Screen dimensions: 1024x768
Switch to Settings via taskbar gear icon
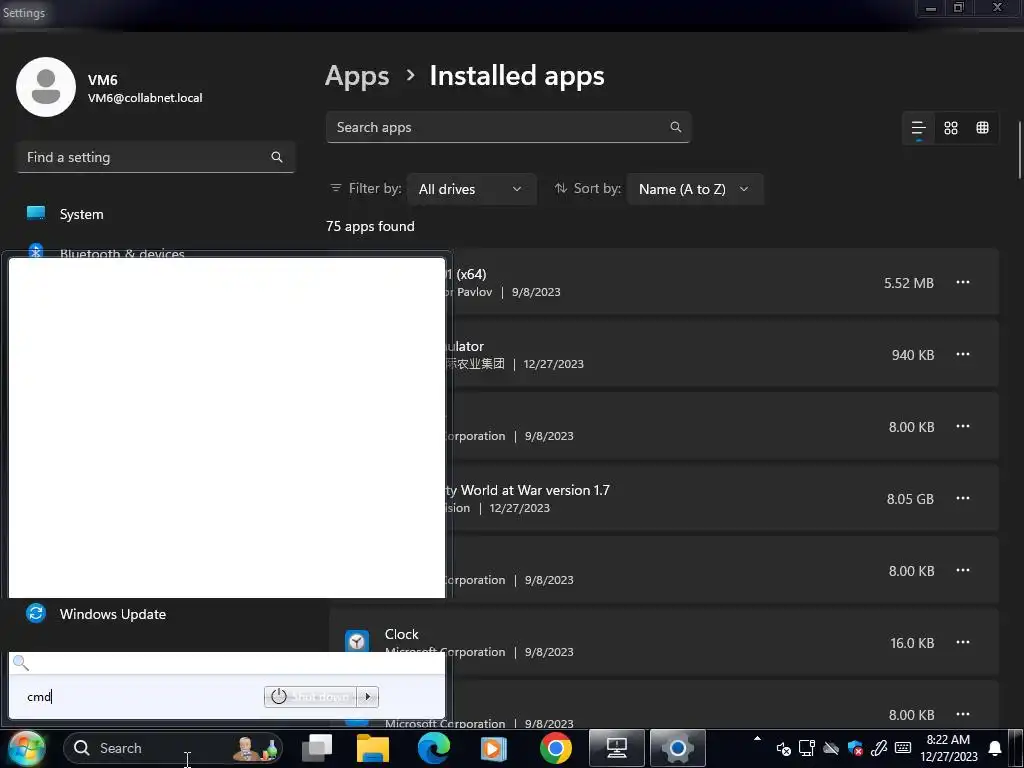click(x=678, y=748)
